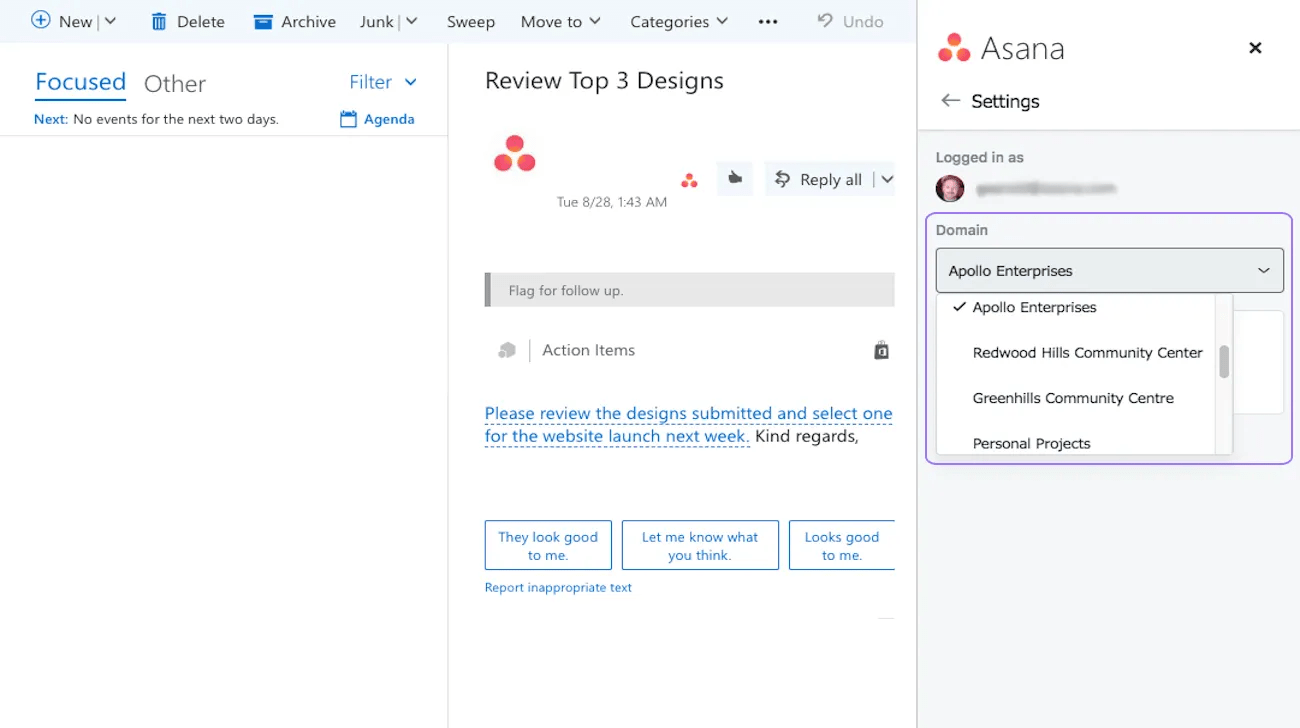Open the Categories dropdown

coord(678,21)
